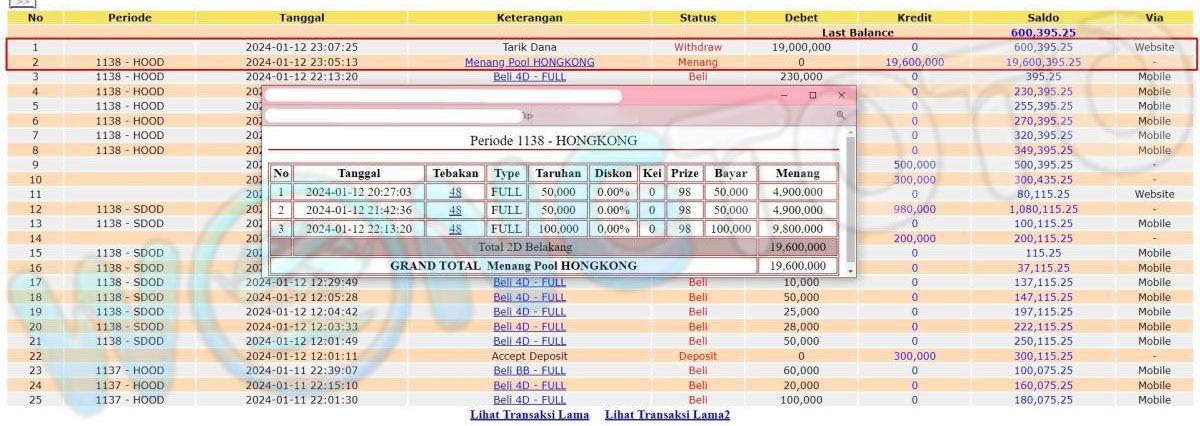Click Tebakan 48 link in popup row 2

pyautogui.click(x=455, y=210)
